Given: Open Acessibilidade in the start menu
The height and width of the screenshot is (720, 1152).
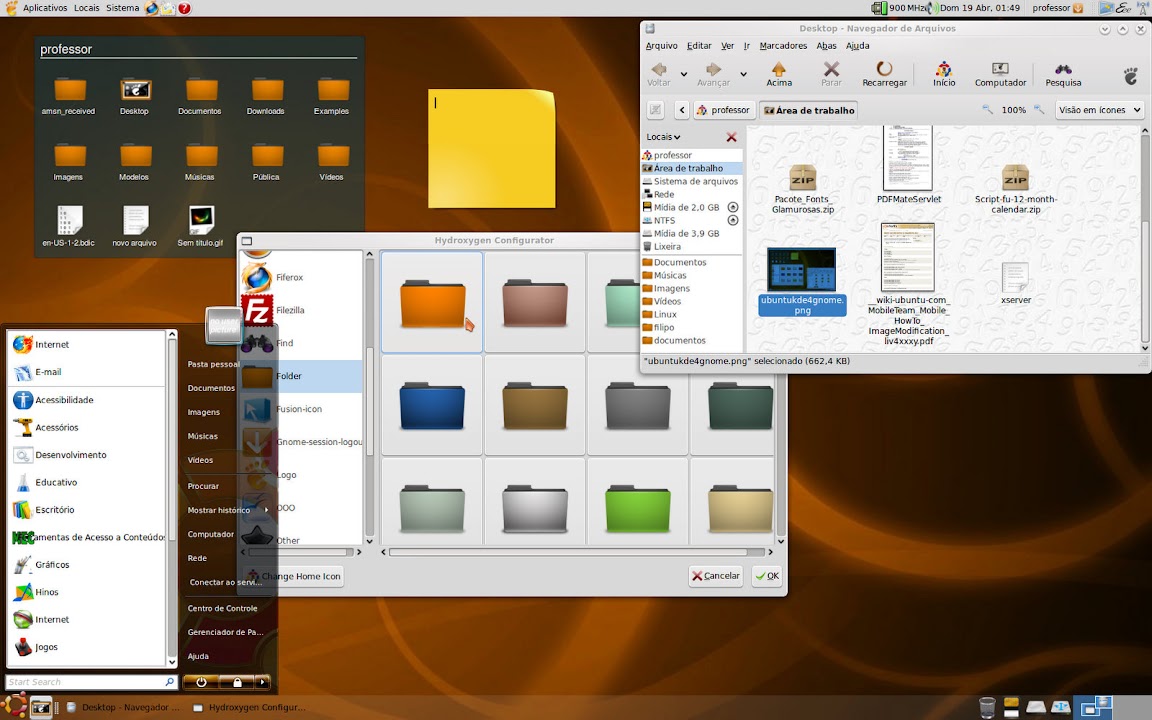Looking at the screenshot, I should point(87,400).
